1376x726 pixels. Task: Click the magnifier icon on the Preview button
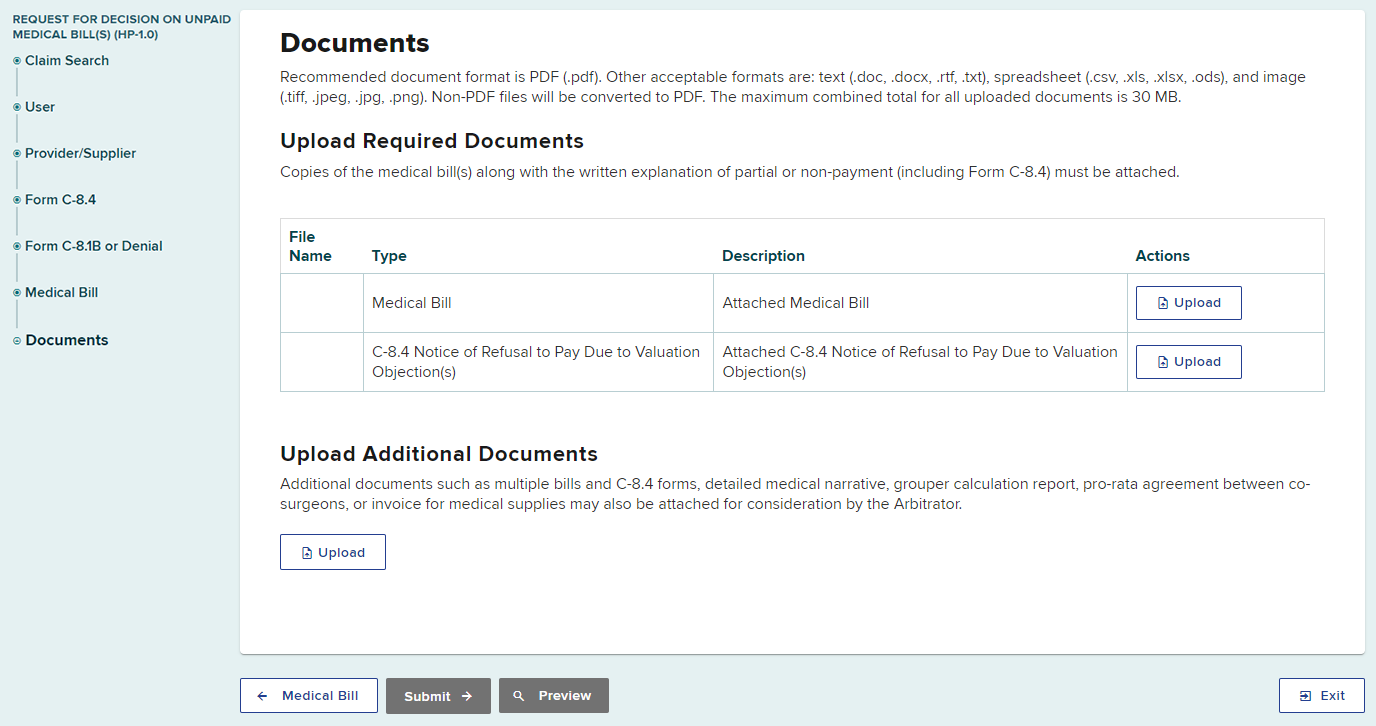click(518, 696)
